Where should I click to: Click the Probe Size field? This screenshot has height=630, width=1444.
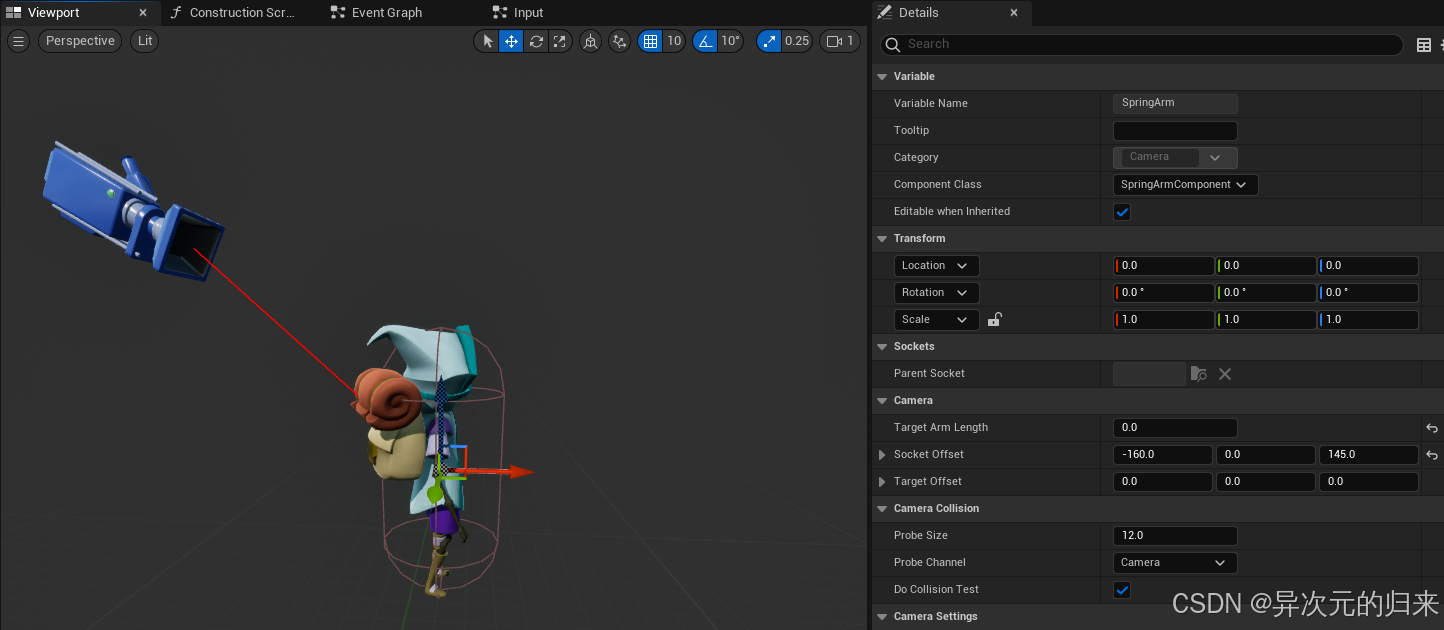pyautogui.click(x=1175, y=535)
